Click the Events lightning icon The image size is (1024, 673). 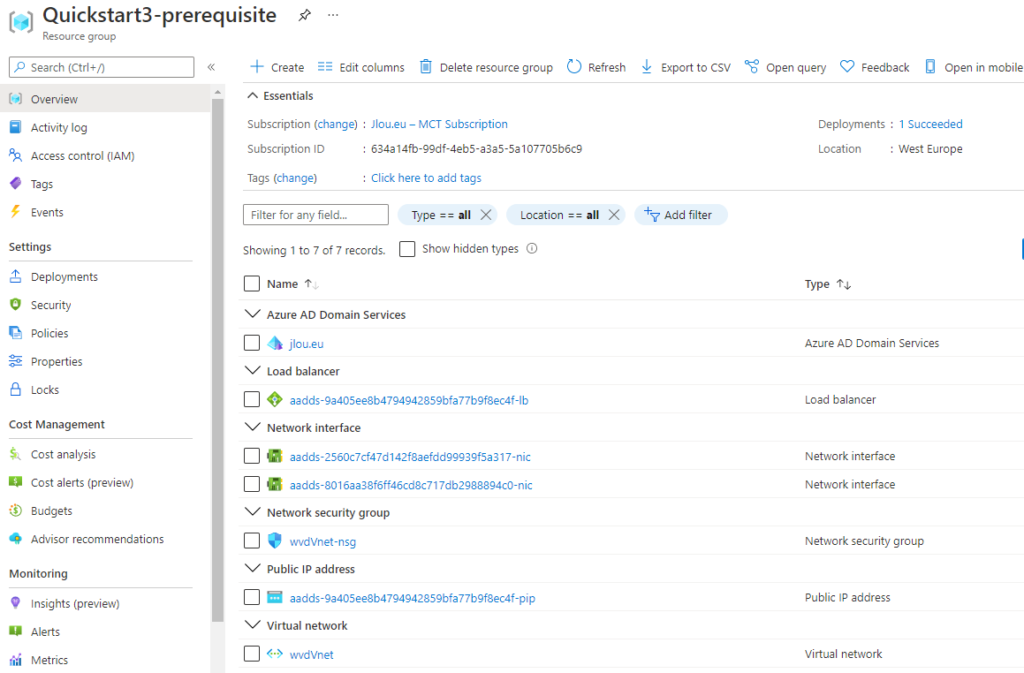[x=16, y=211]
